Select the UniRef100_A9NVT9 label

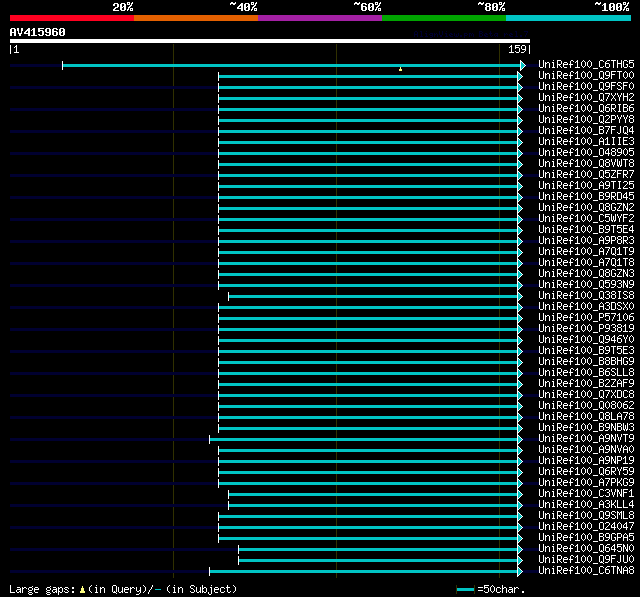(x=586, y=439)
